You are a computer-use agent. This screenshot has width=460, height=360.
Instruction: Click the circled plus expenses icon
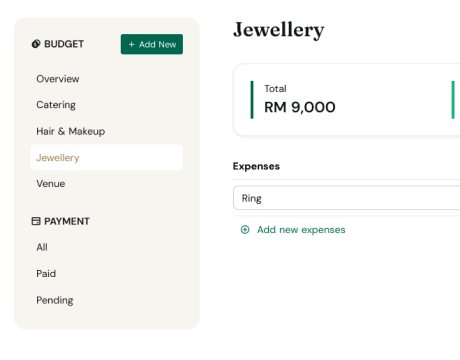point(245,230)
